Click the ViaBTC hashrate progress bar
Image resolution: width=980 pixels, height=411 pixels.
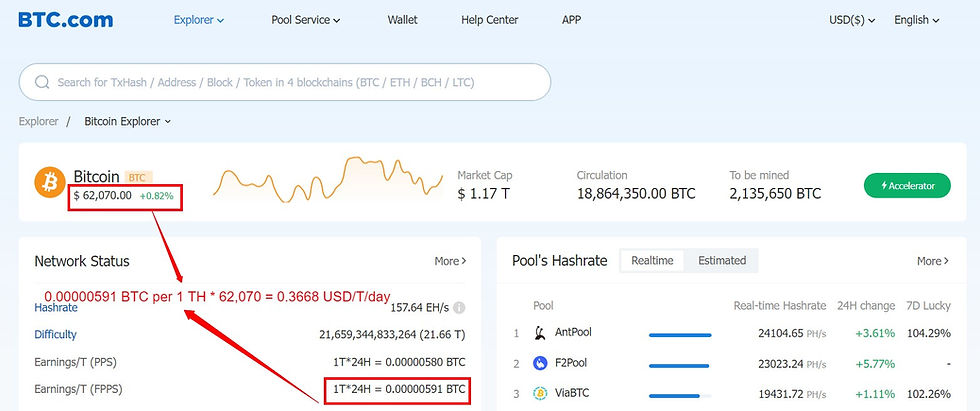pos(680,396)
